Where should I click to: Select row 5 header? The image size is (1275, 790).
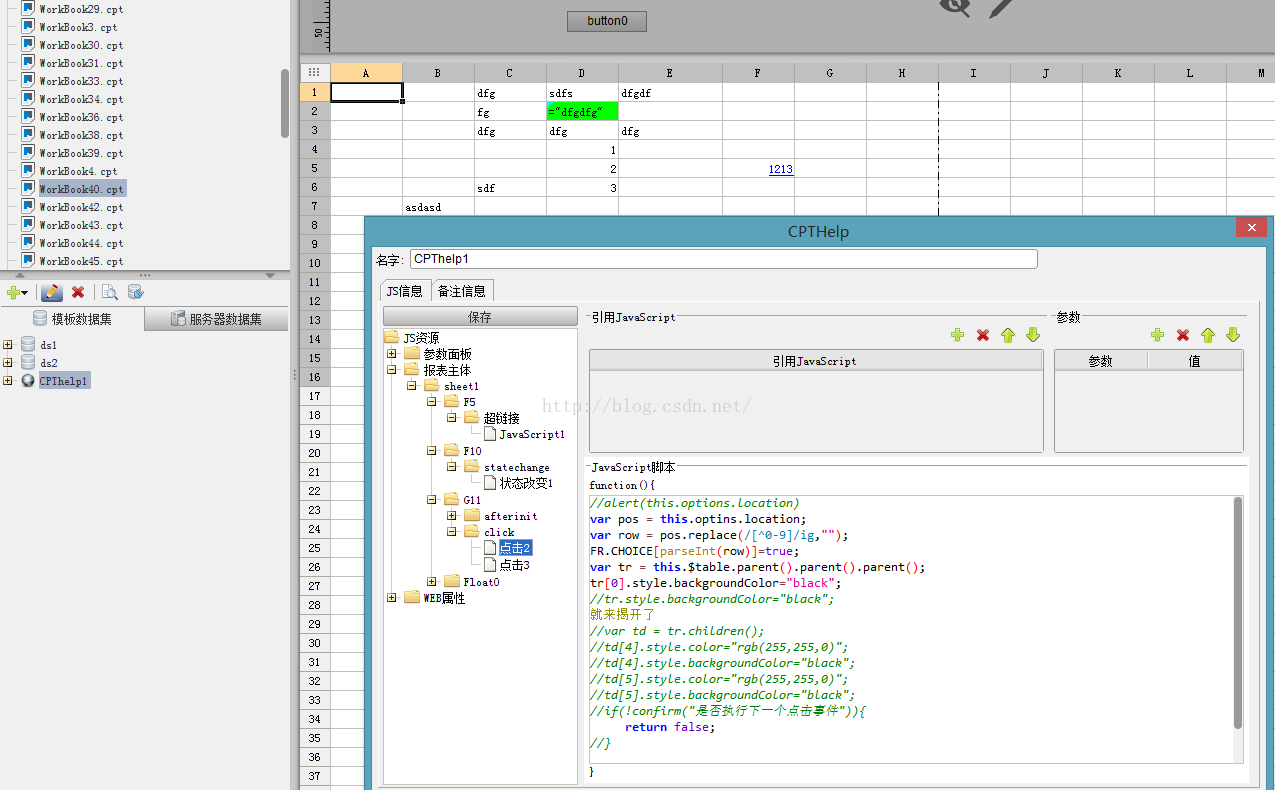[x=314, y=168]
